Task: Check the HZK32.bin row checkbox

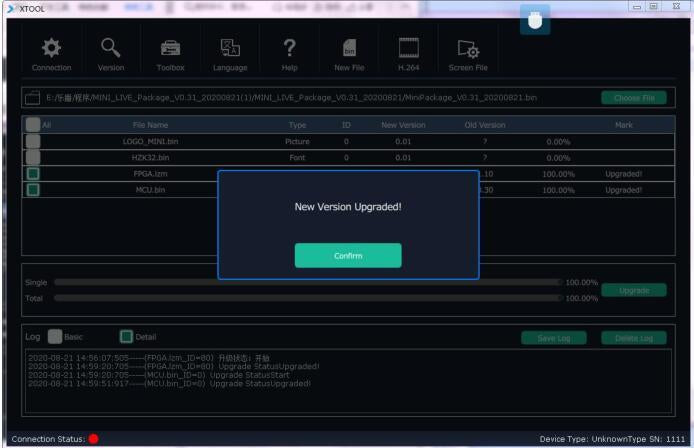Action: pyautogui.click(x=33, y=157)
